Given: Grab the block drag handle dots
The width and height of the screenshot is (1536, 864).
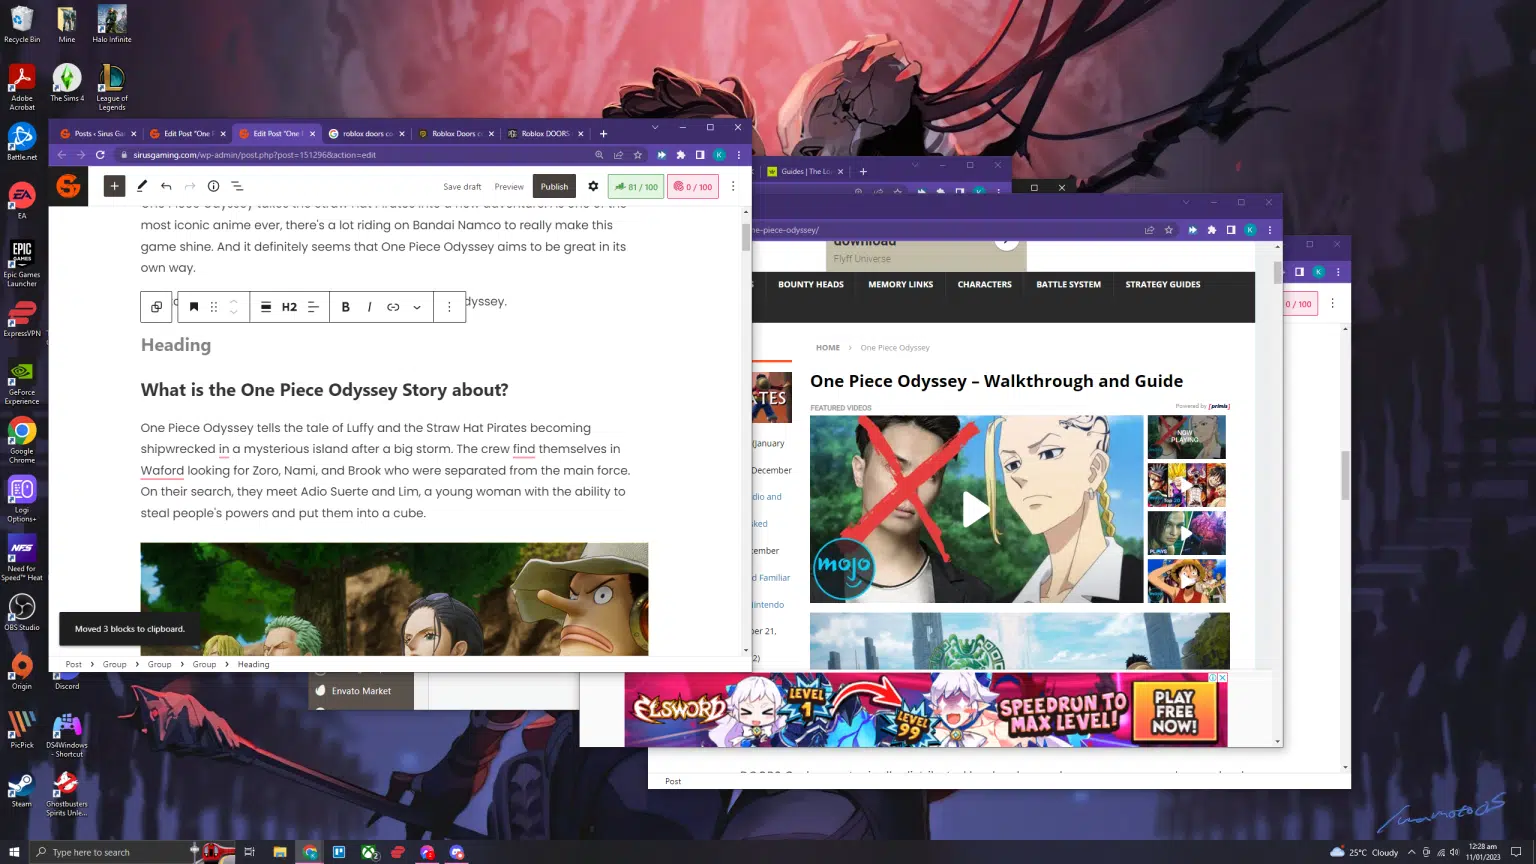Looking at the screenshot, I should tap(213, 307).
